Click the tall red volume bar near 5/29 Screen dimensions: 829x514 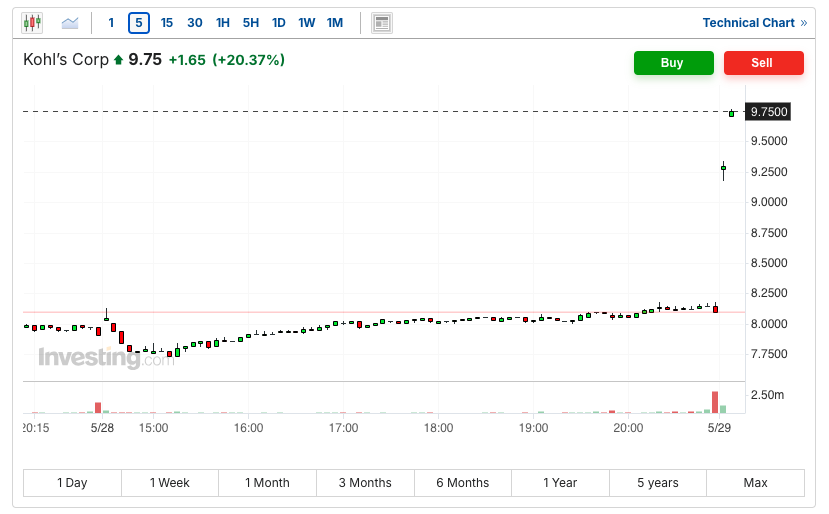(x=715, y=402)
